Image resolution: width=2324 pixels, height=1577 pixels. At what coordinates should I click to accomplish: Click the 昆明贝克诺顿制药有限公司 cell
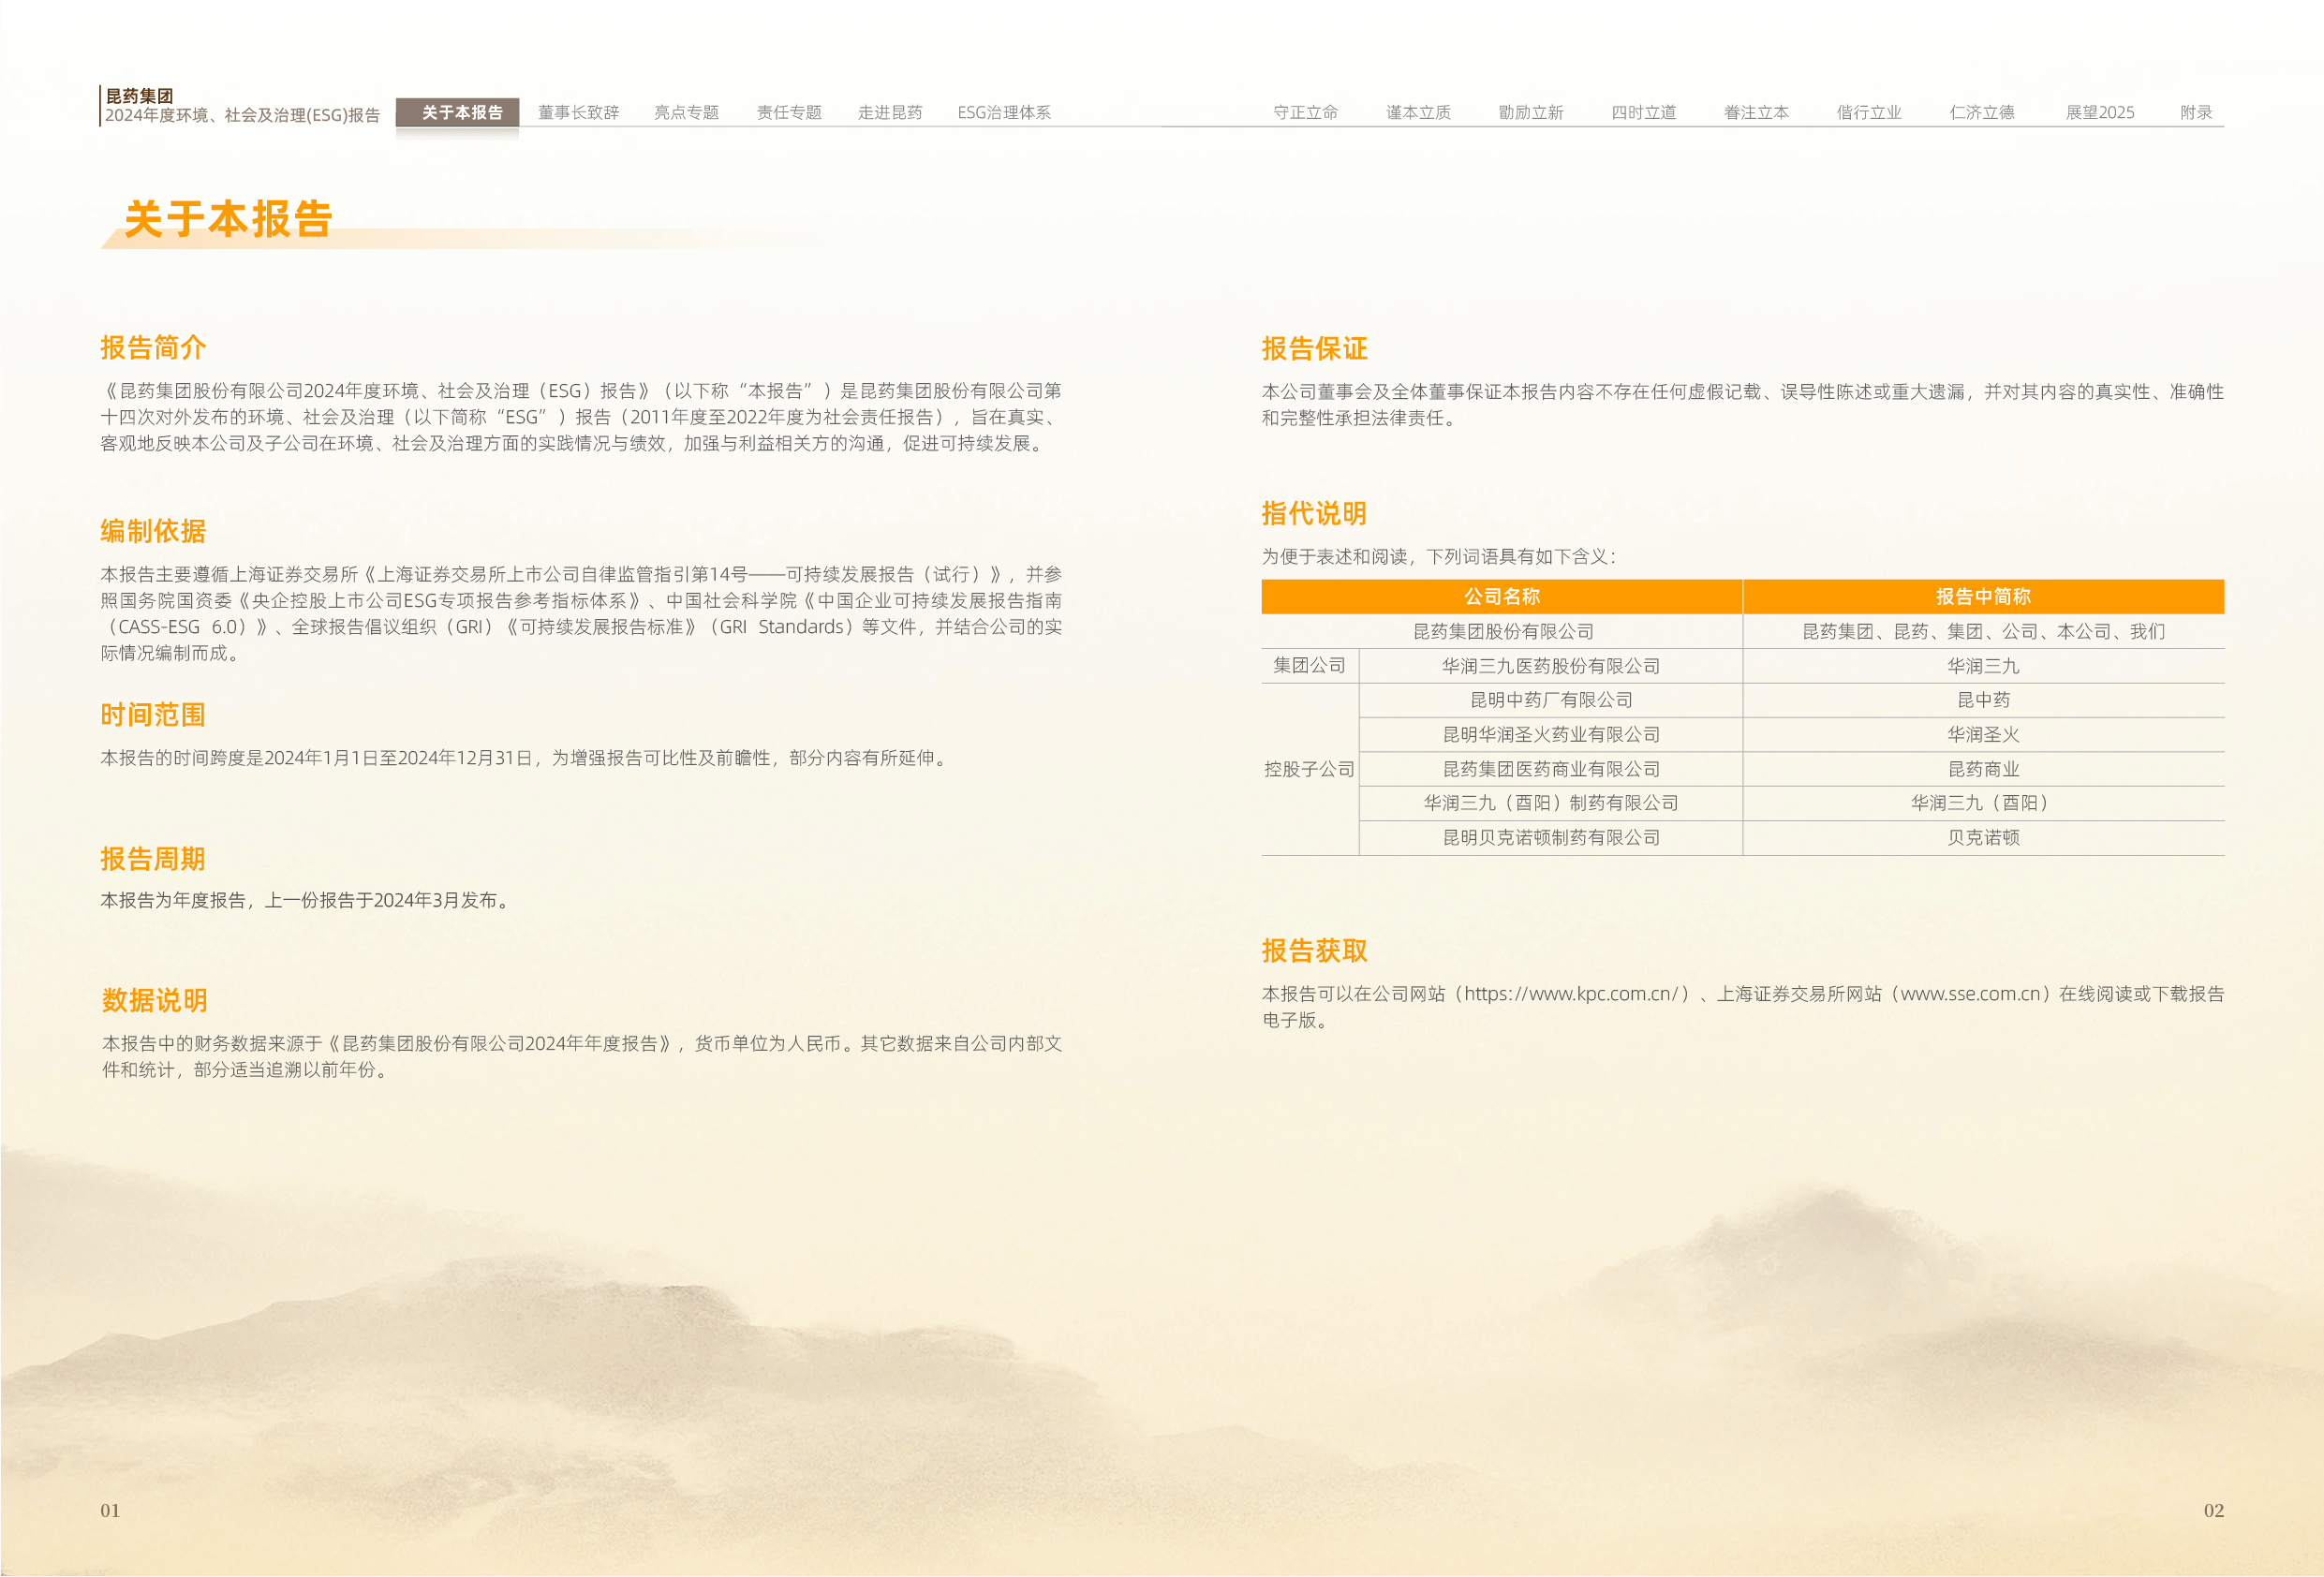point(1551,838)
